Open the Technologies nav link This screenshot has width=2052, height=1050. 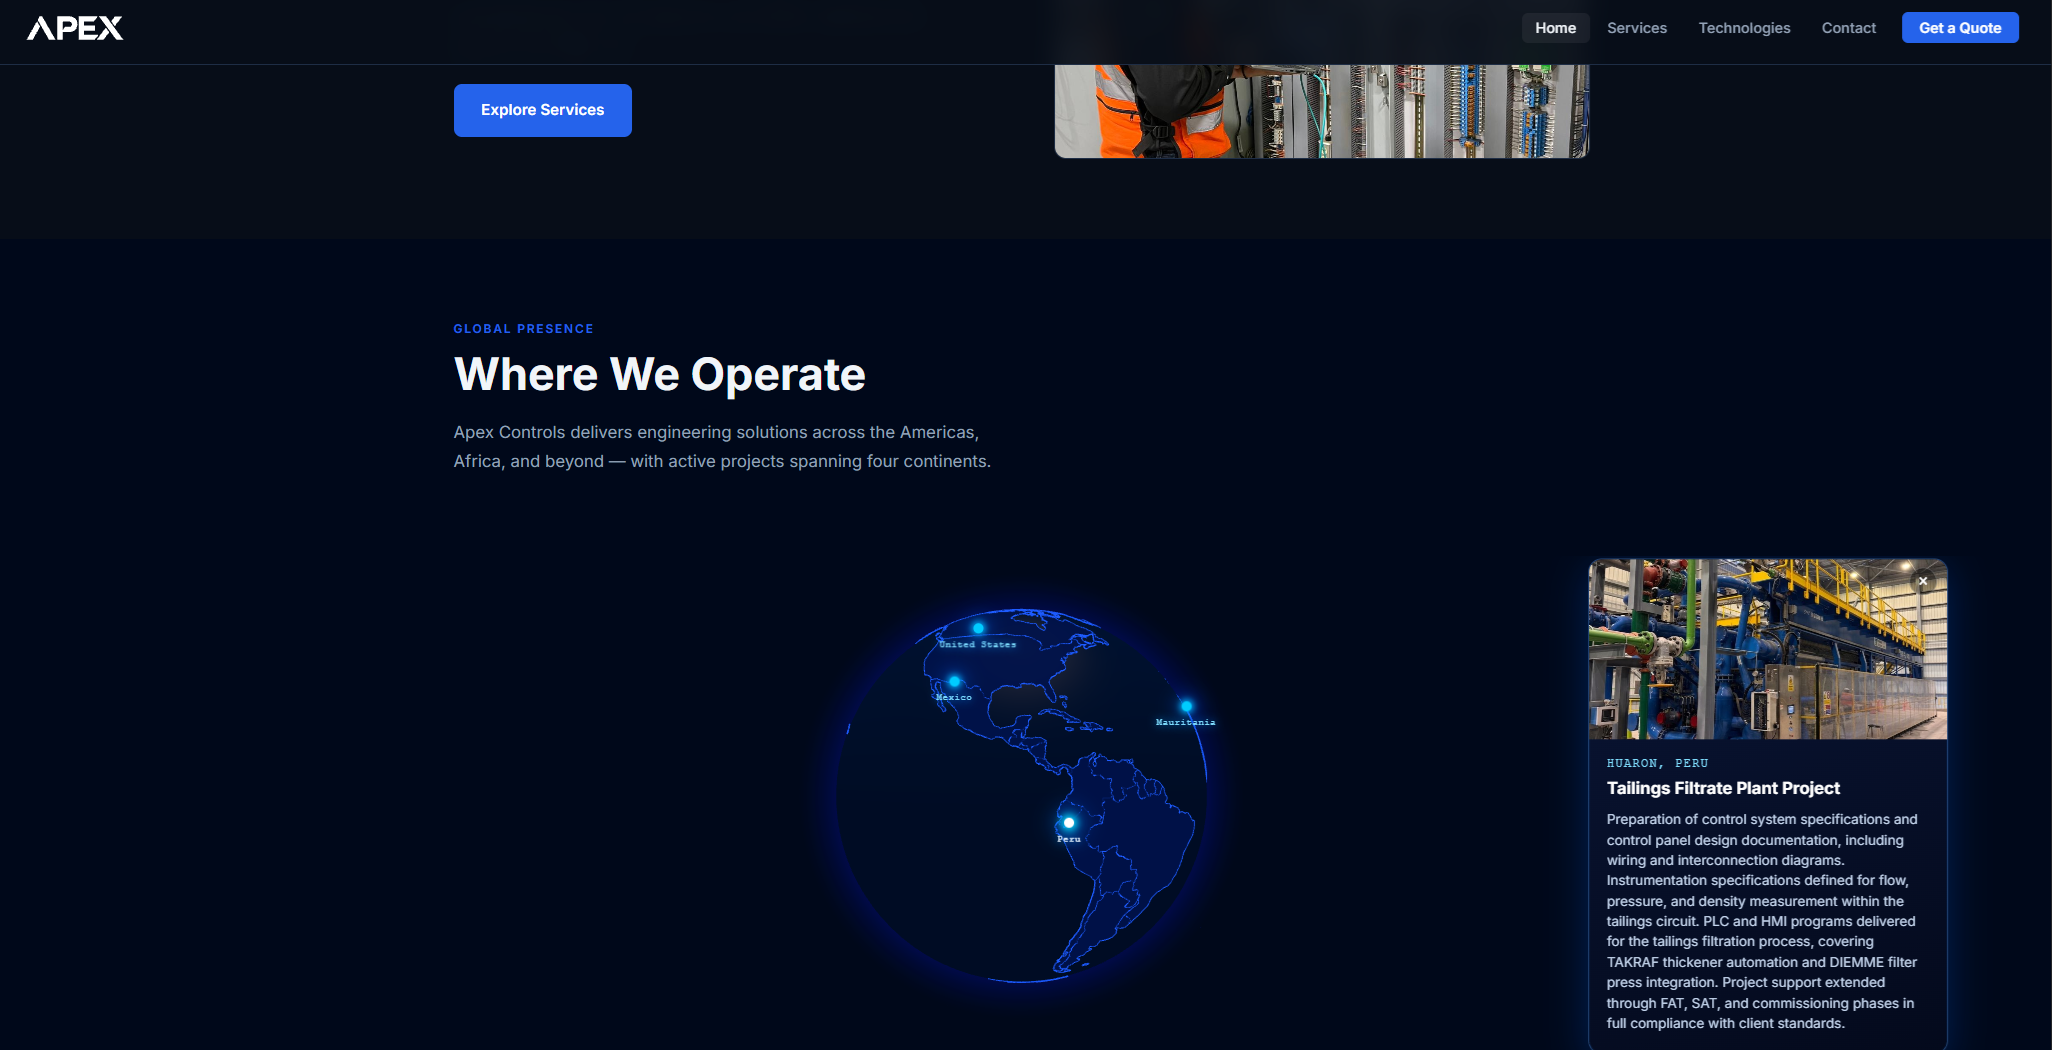click(x=1744, y=28)
